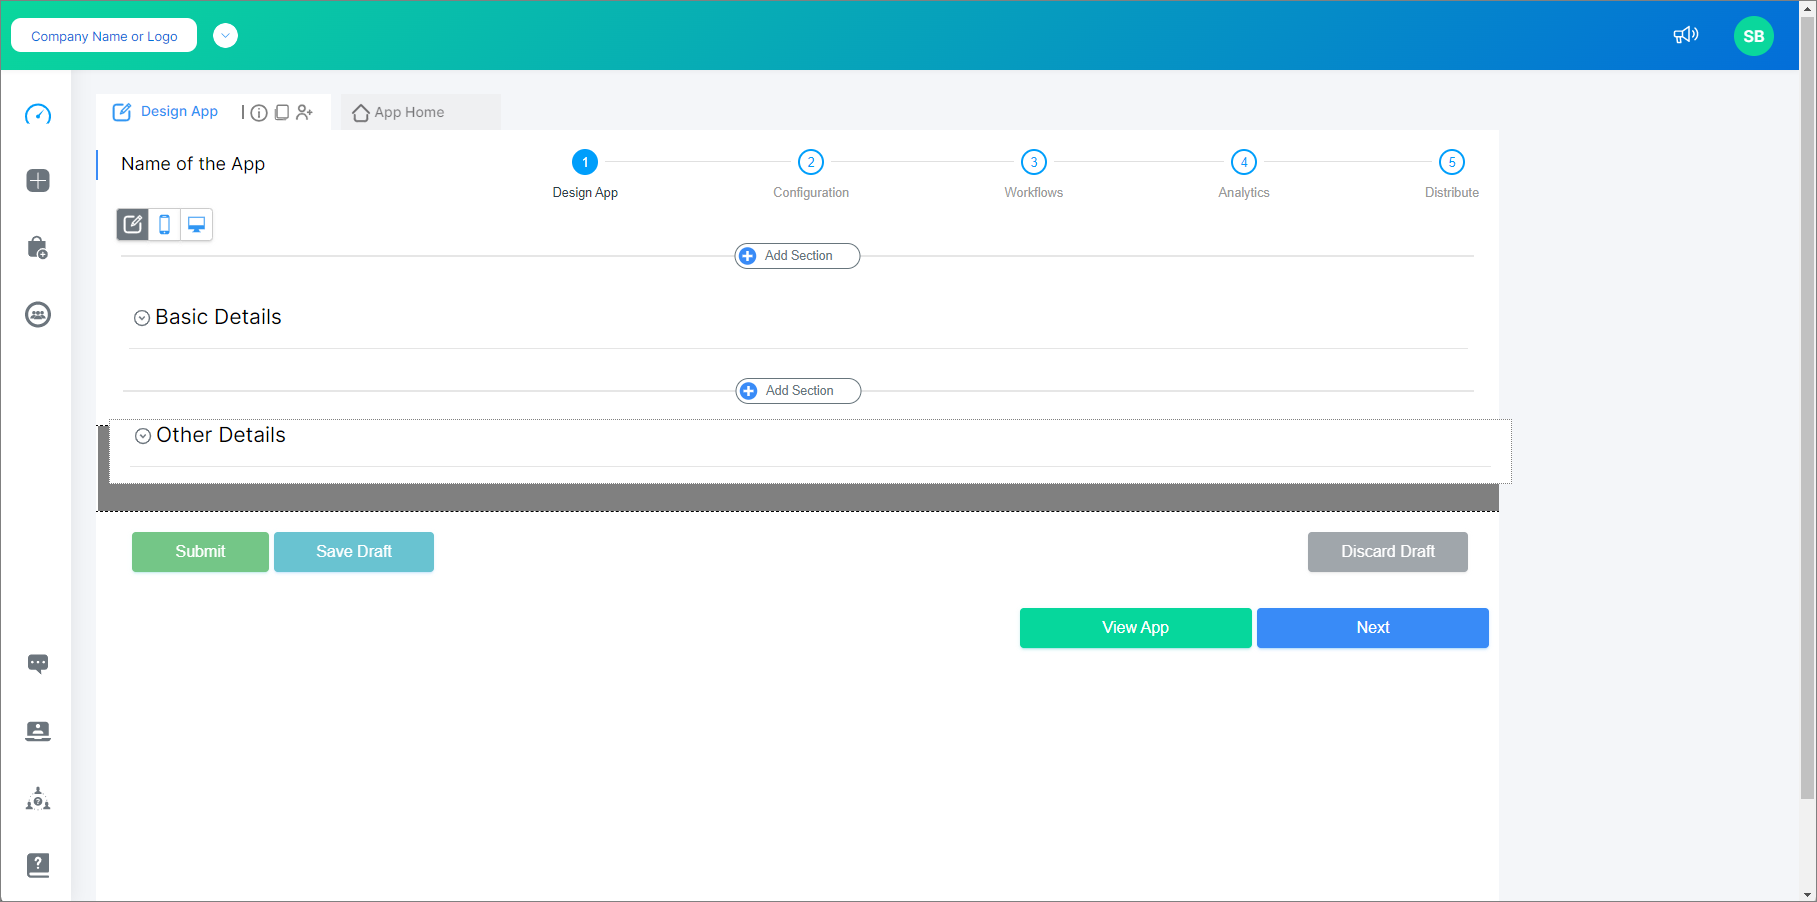Select the dashboard icon in the left sidebar
The height and width of the screenshot is (902, 1817).
point(37,114)
